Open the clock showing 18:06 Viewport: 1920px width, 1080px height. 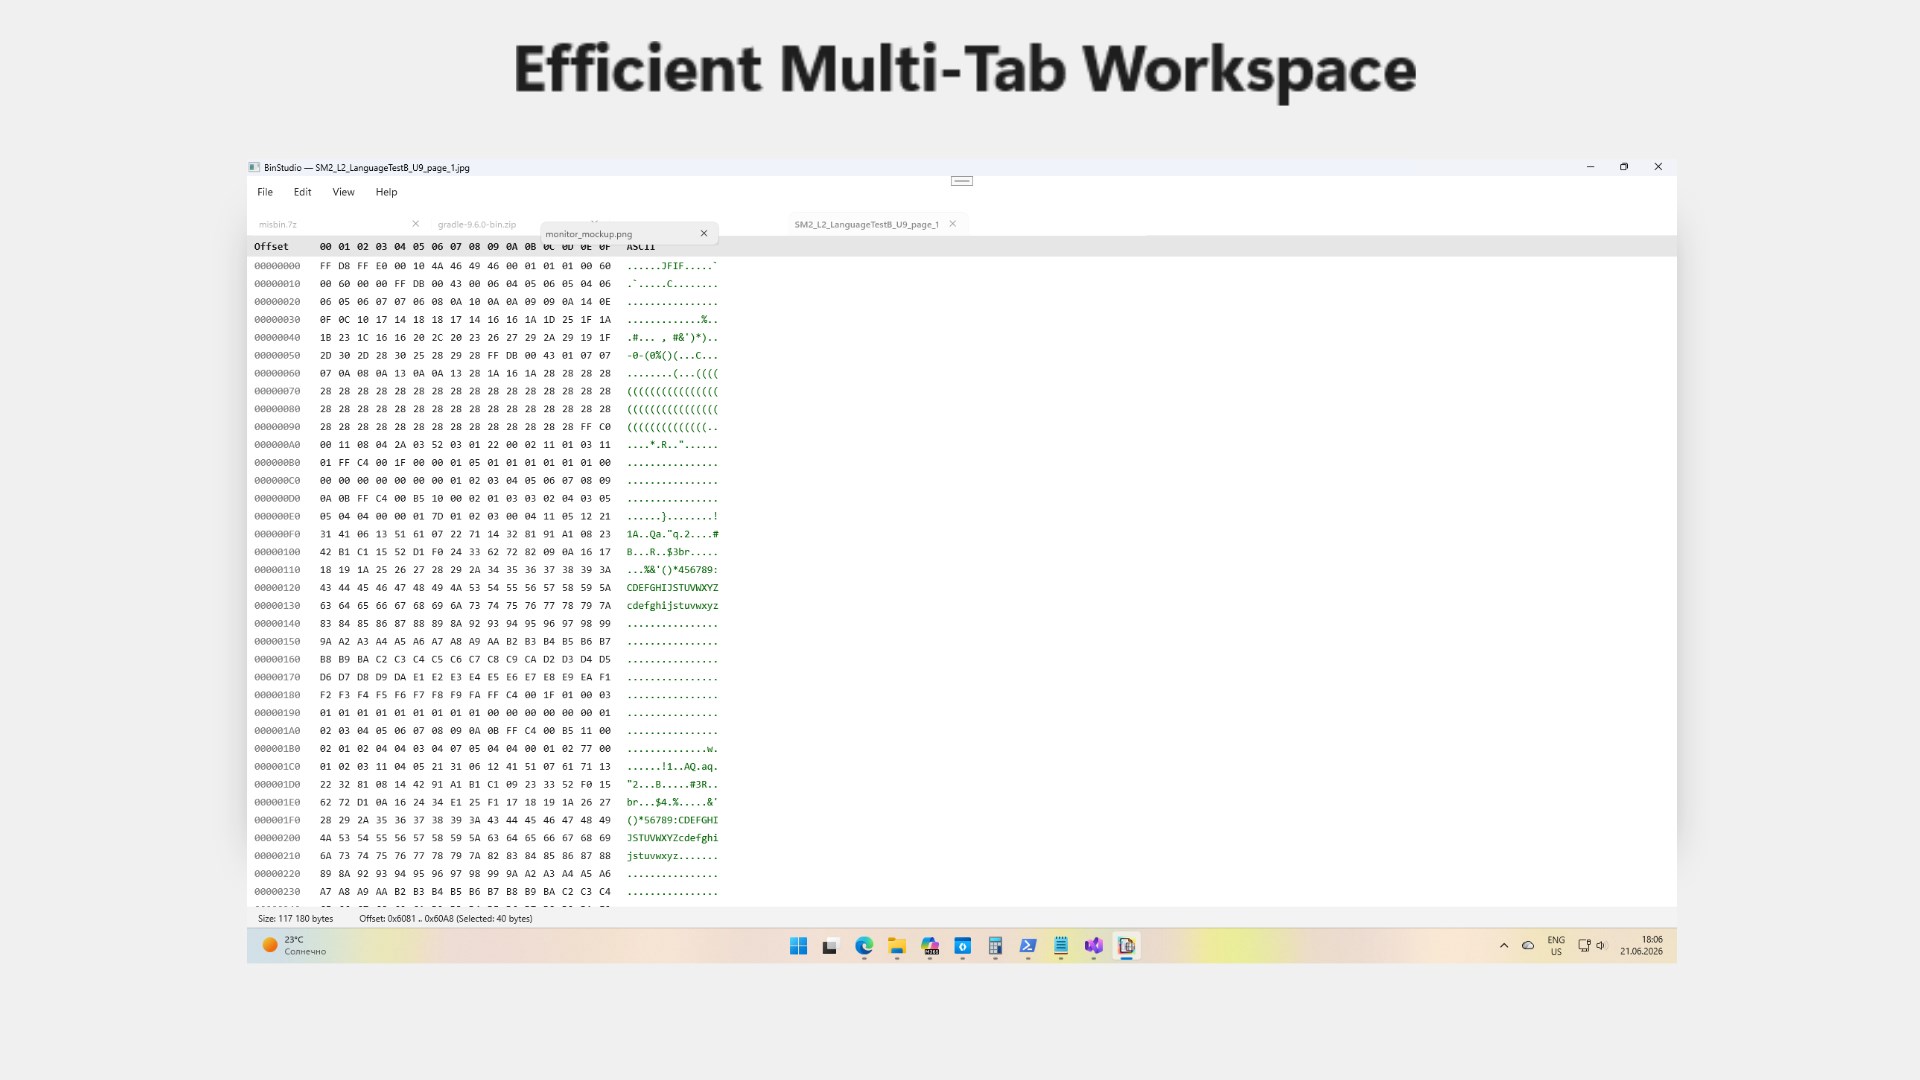tap(1641, 946)
